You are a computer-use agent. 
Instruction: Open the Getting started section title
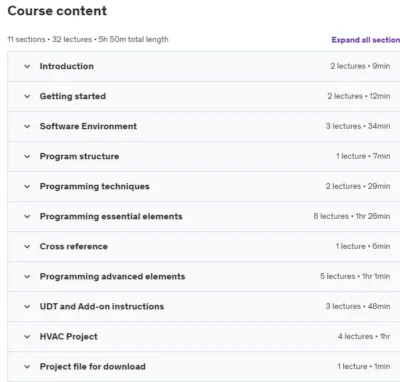73,96
